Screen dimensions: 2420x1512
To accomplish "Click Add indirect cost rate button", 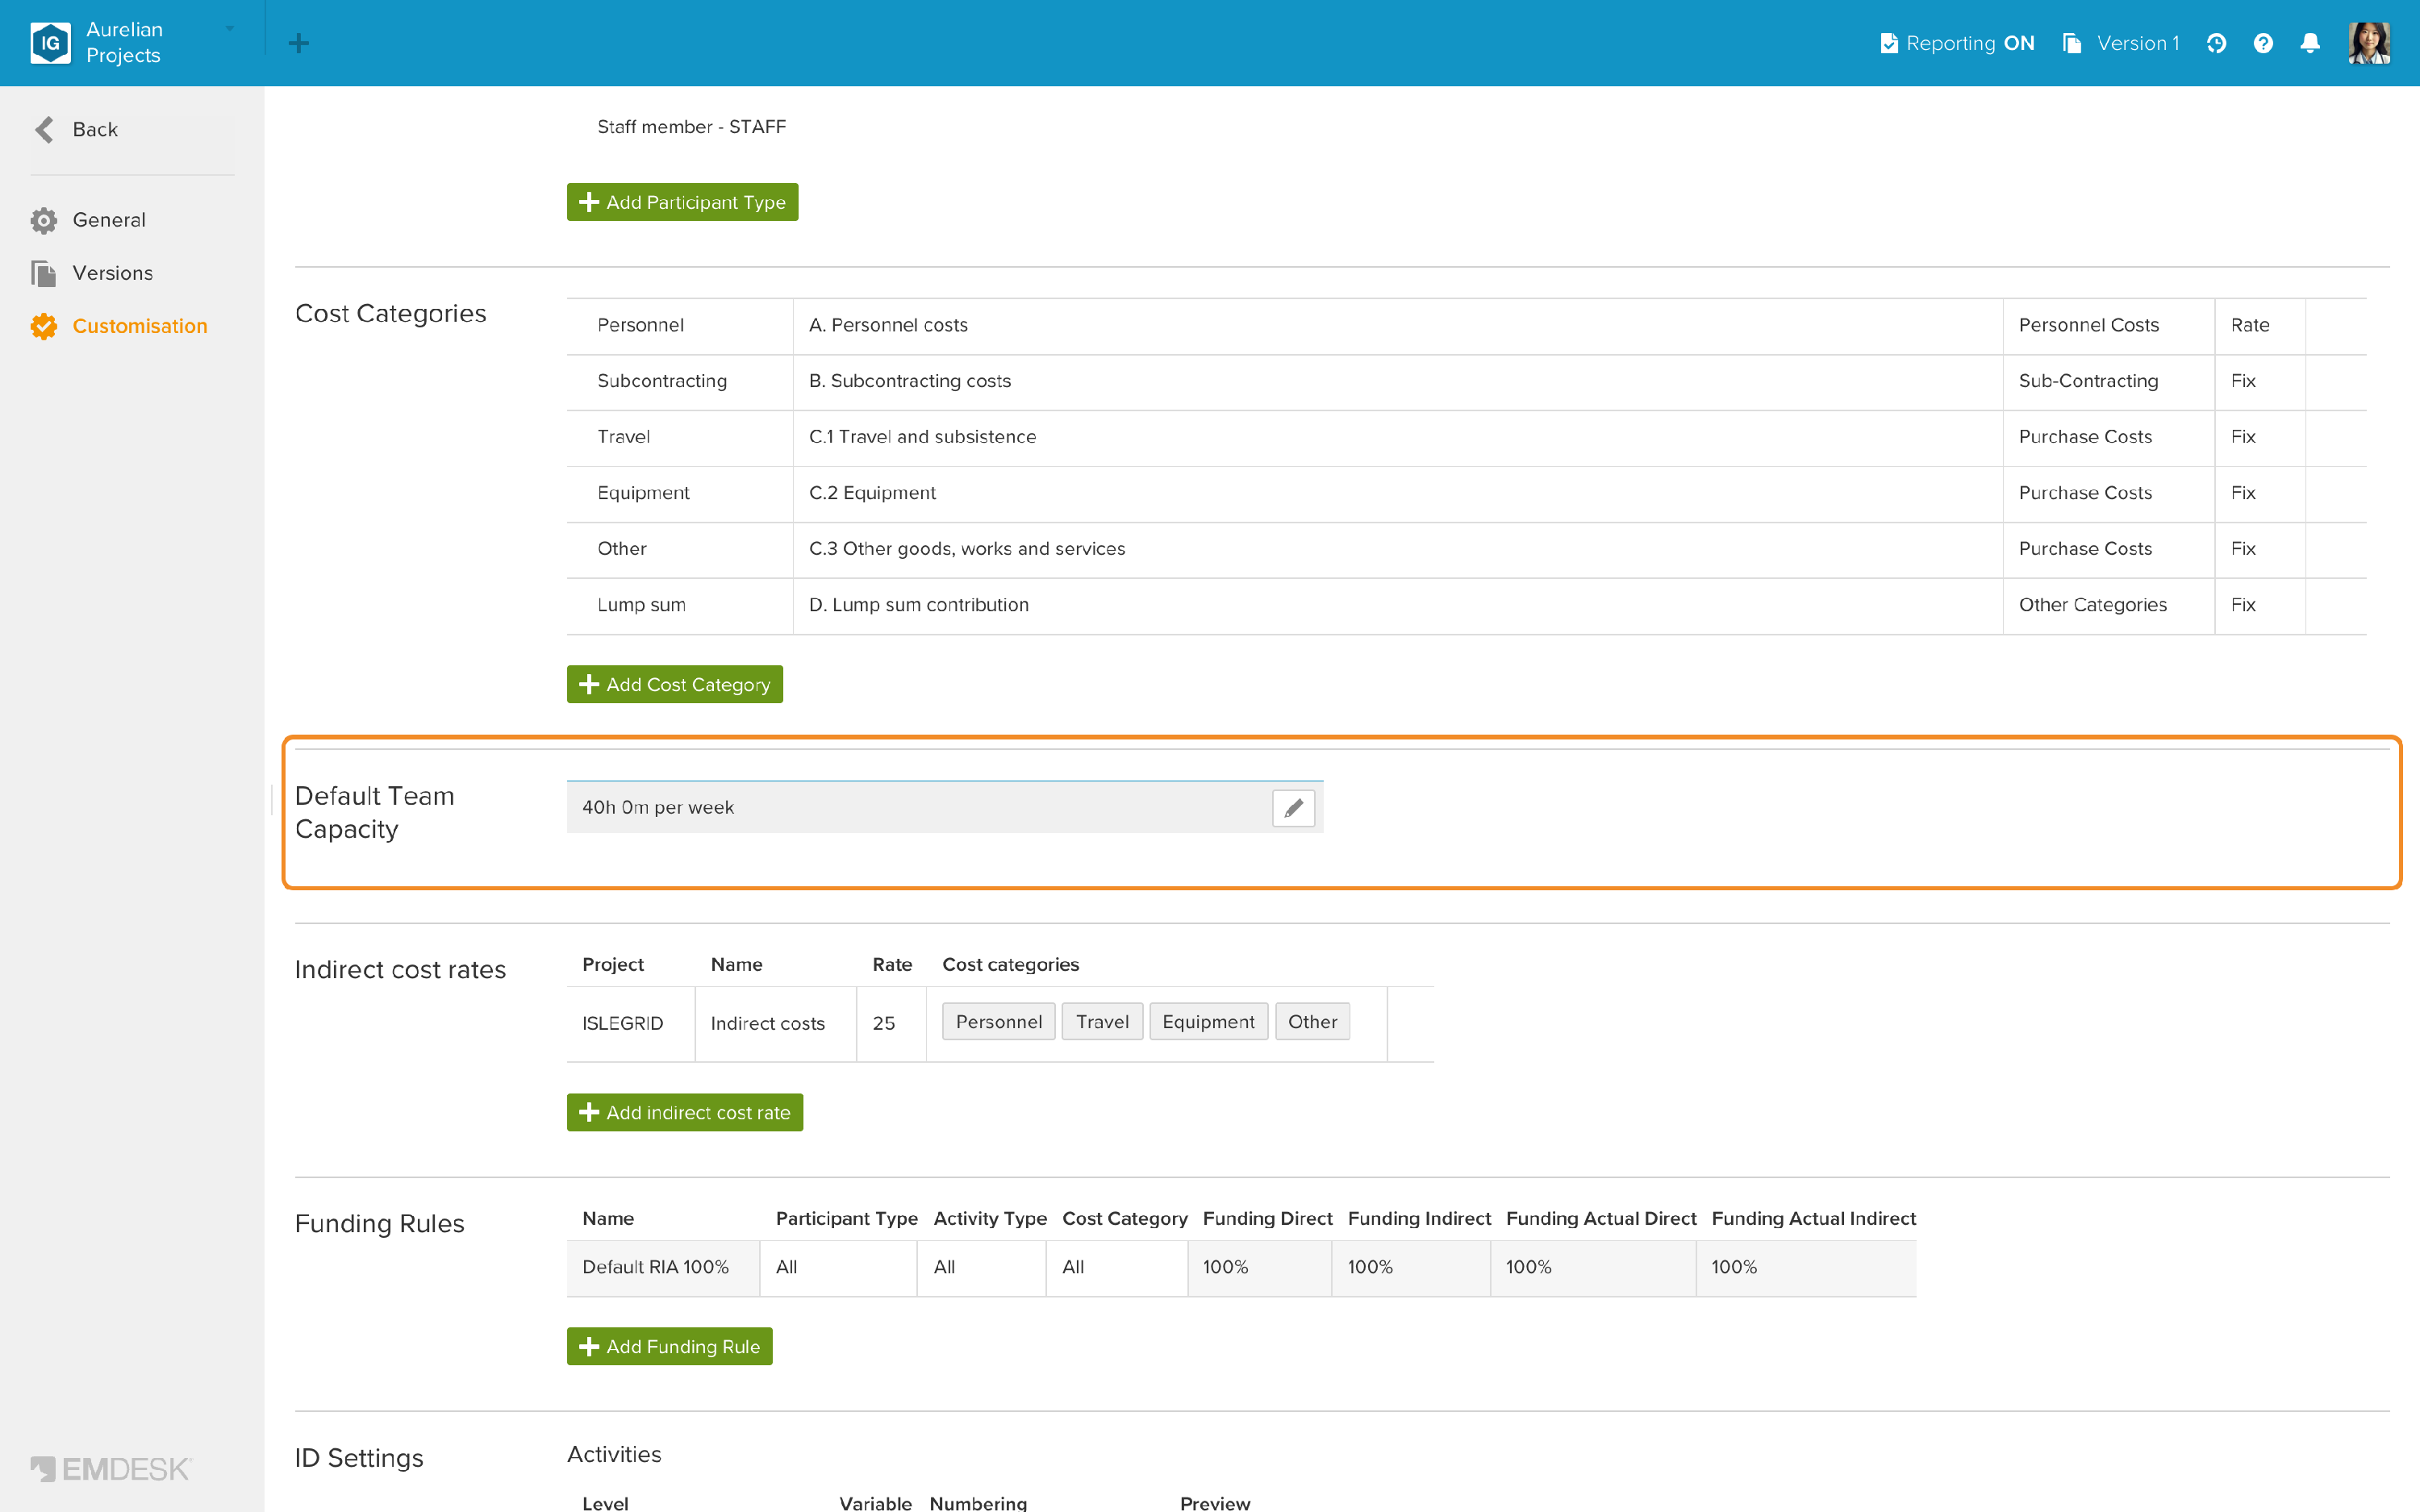I will tap(685, 1112).
